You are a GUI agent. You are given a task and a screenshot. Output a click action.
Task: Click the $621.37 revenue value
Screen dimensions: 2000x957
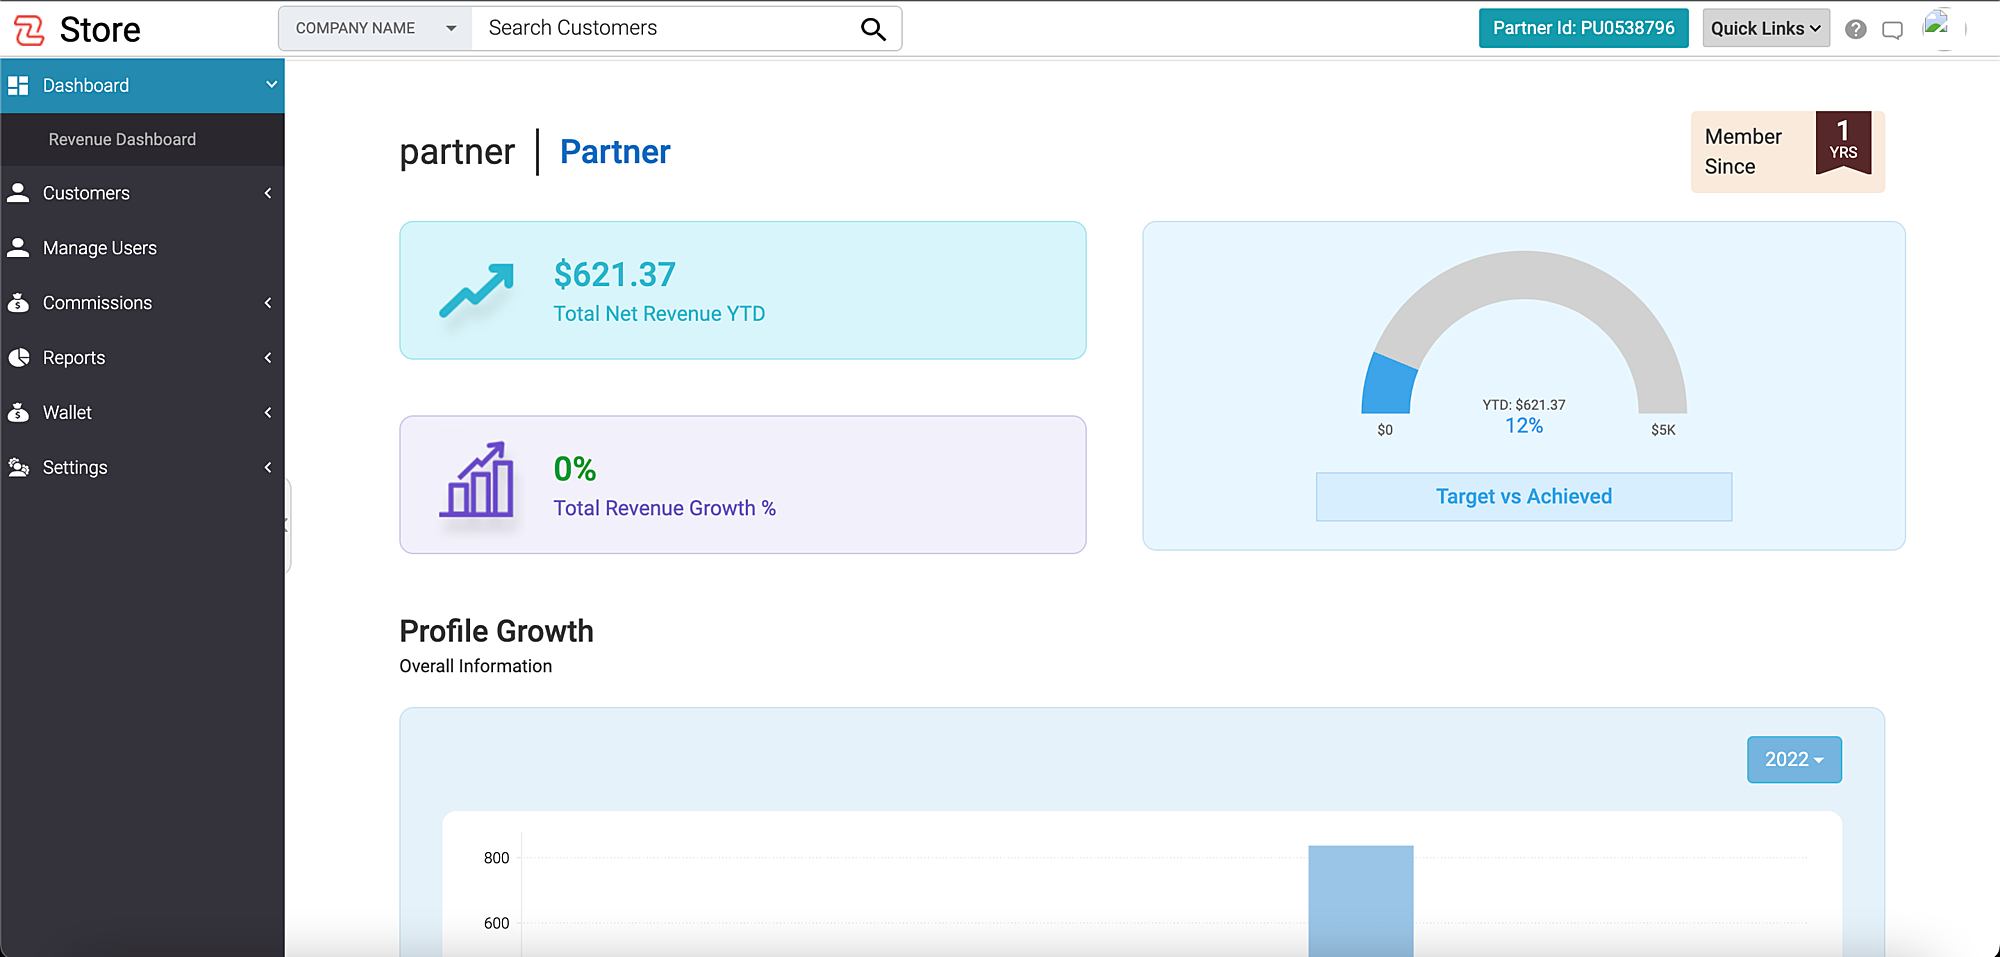[x=615, y=275]
